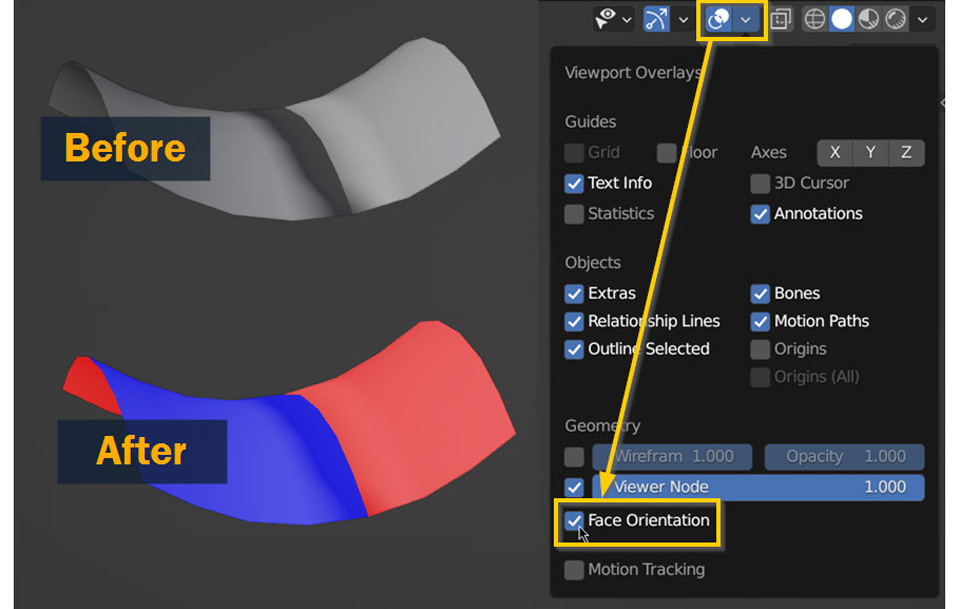The height and width of the screenshot is (609, 960).
Task: Enable Rendered viewport shading
Action: point(896,18)
